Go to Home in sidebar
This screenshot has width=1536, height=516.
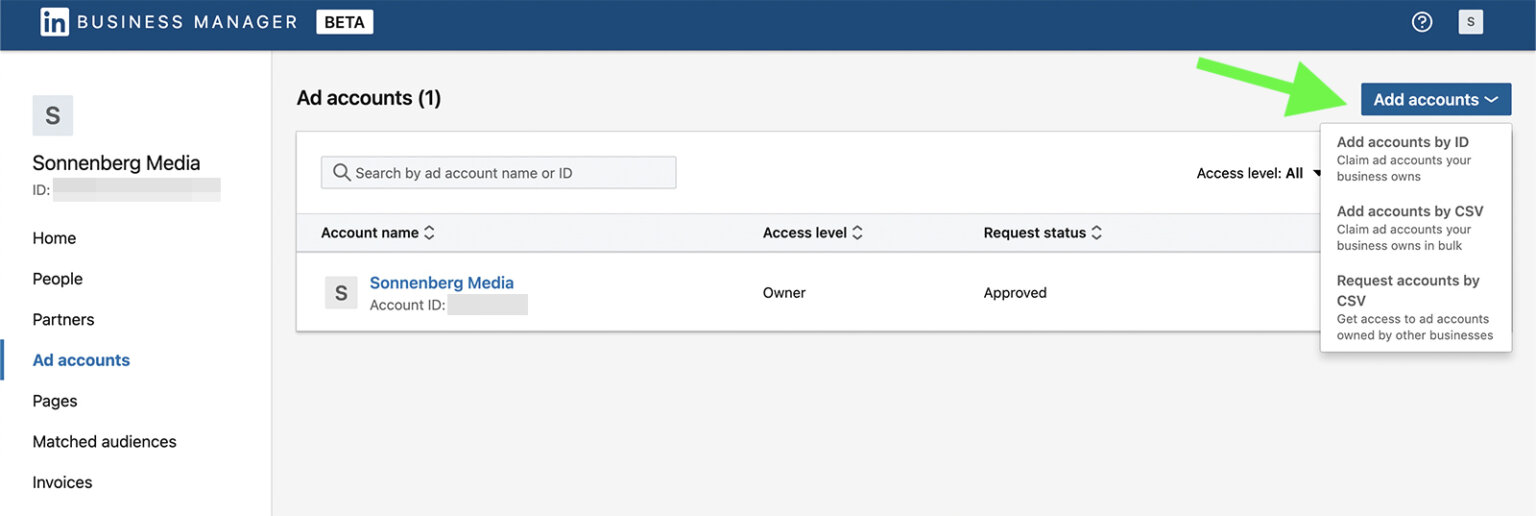click(x=54, y=238)
